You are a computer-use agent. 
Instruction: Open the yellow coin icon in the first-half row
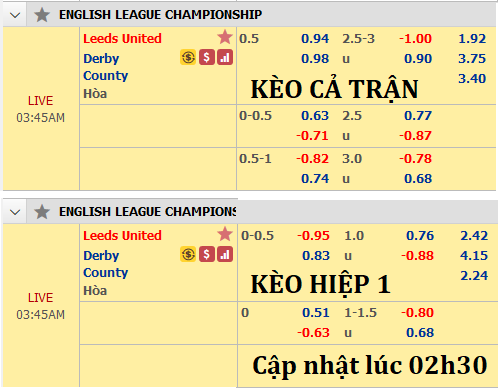188,254
